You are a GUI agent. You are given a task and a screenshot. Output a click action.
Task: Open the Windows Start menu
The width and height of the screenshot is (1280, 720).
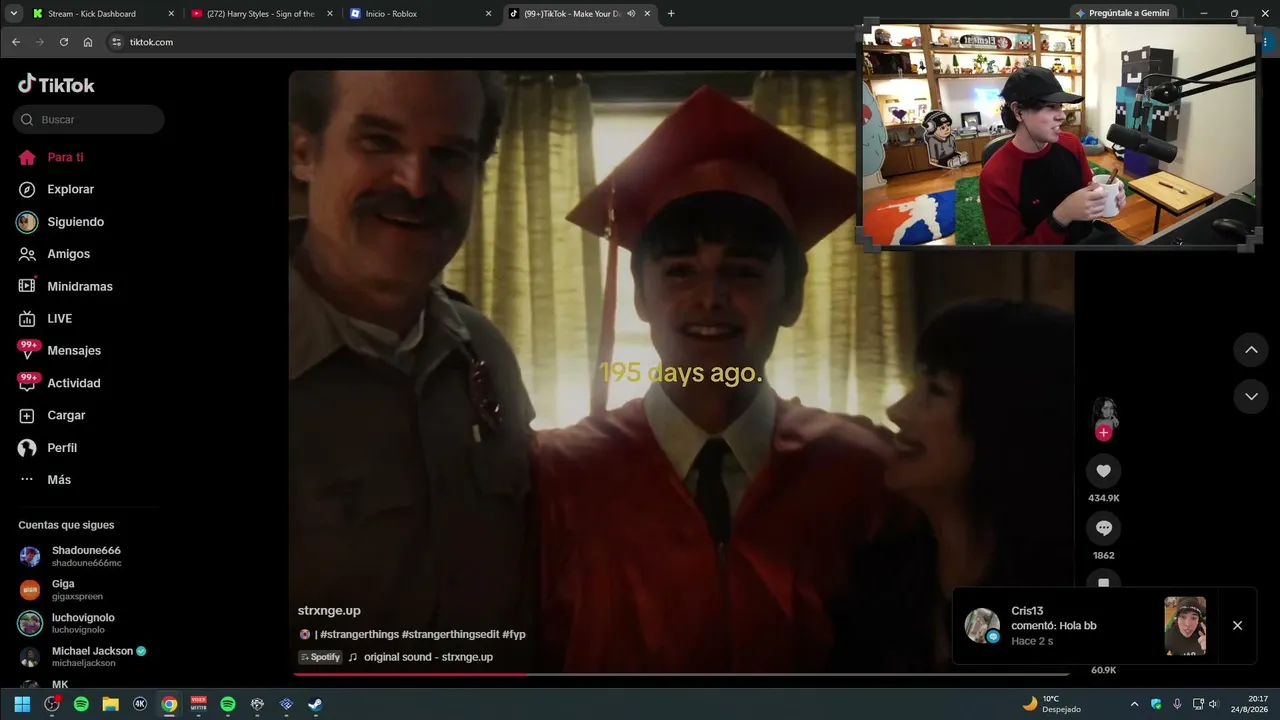click(22, 704)
